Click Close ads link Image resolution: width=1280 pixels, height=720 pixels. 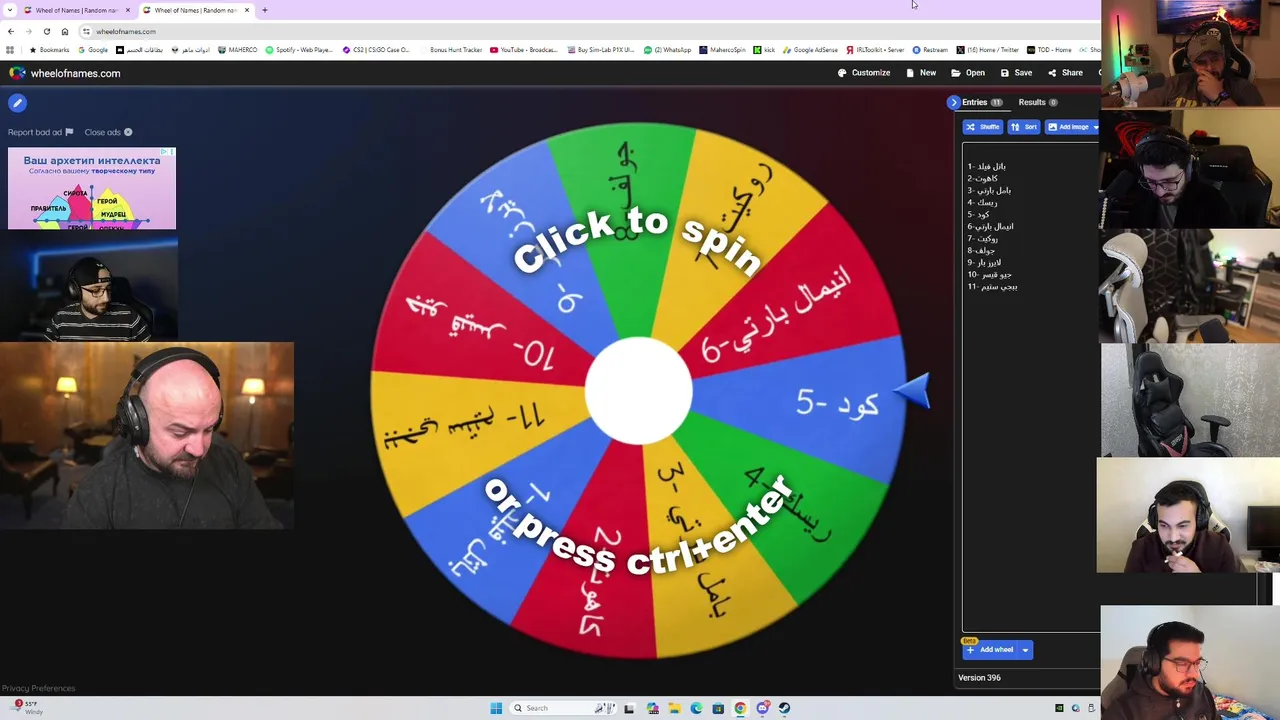tap(108, 132)
